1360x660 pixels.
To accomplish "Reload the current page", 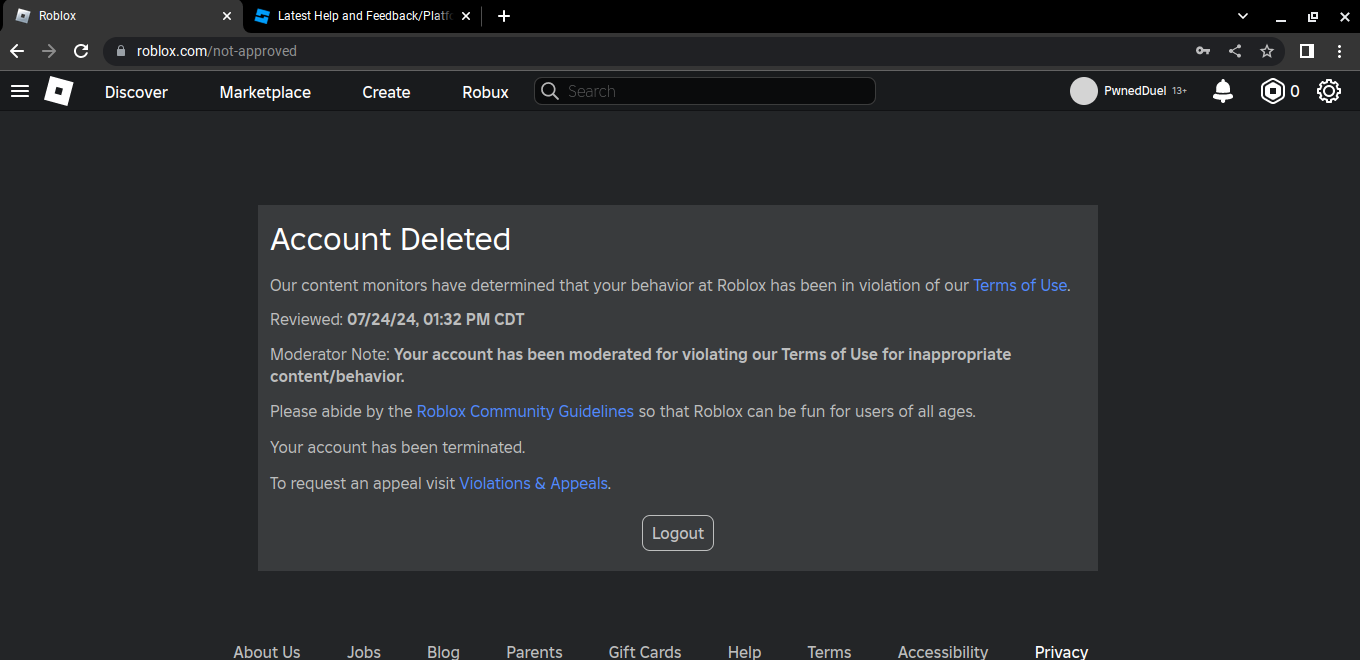I will 81,51.
